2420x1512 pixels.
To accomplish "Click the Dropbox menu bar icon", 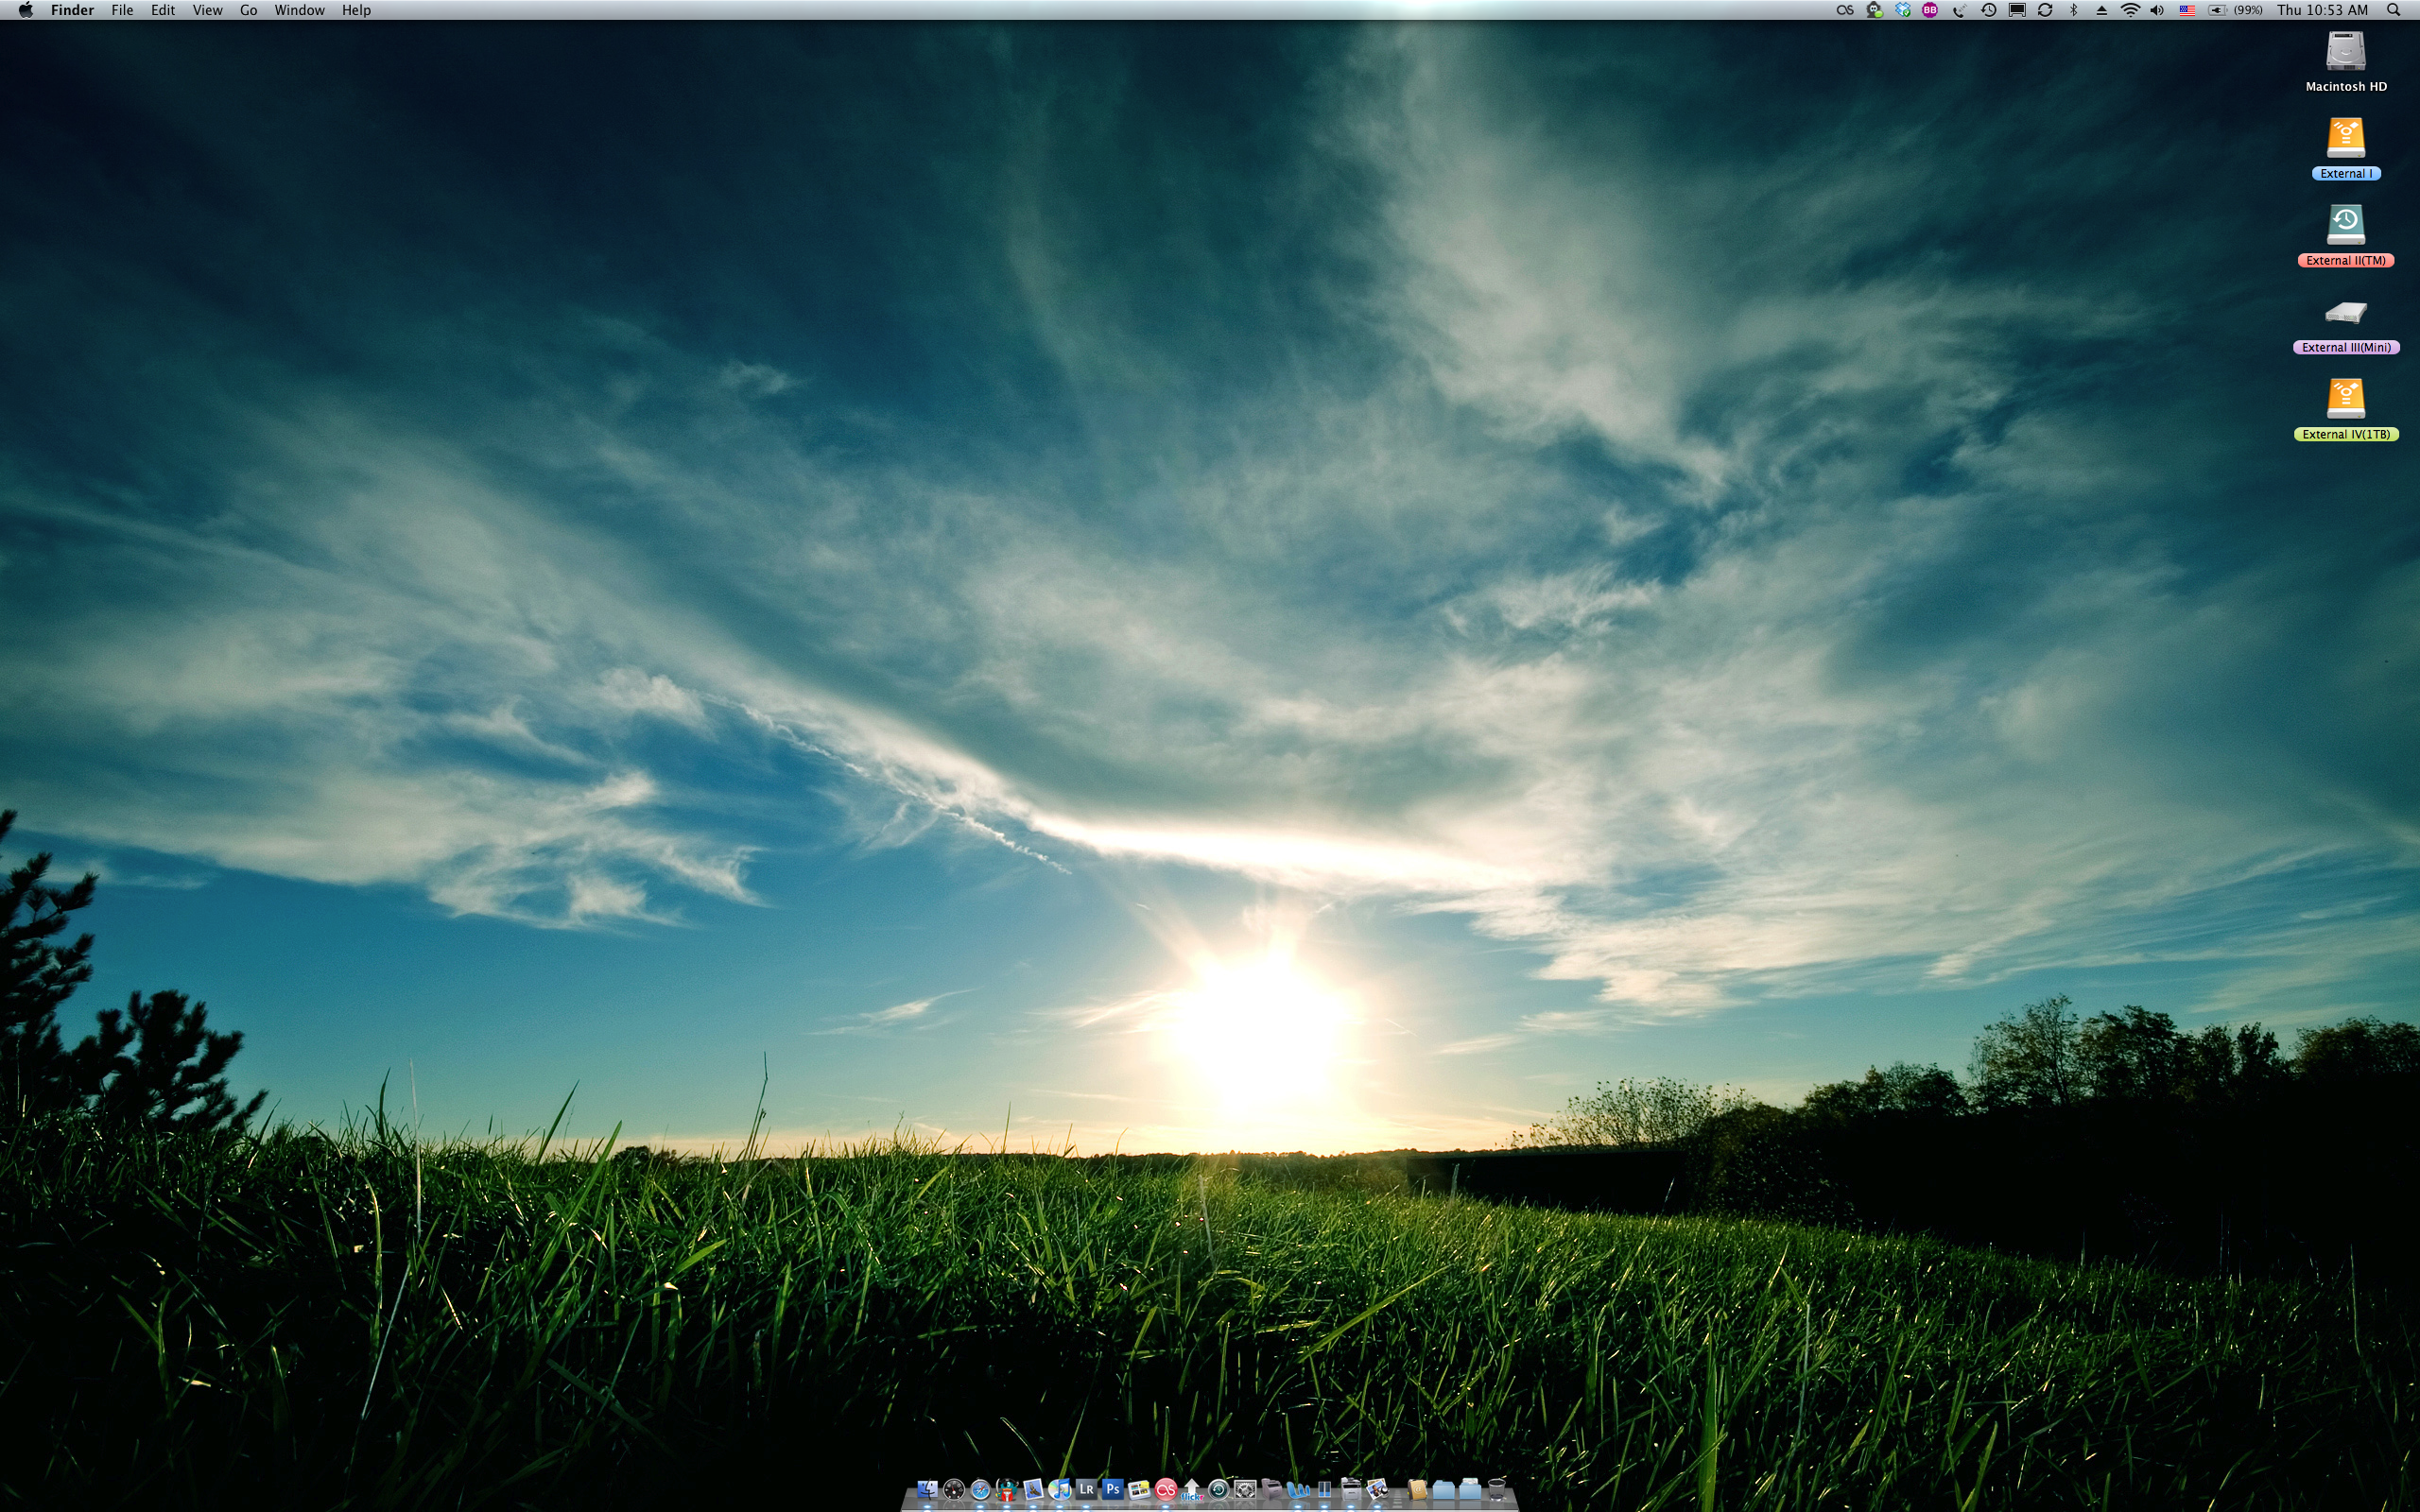I will (x=1903, y=10).
